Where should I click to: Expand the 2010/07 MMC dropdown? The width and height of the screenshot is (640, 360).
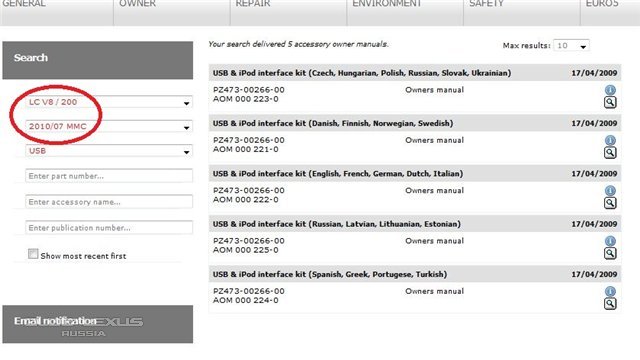pyautogui.click(x=109, y=127)
